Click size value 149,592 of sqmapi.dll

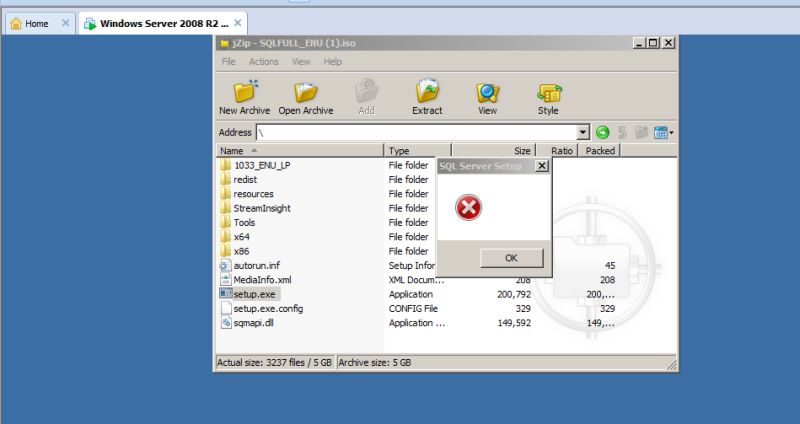[514, 323]
